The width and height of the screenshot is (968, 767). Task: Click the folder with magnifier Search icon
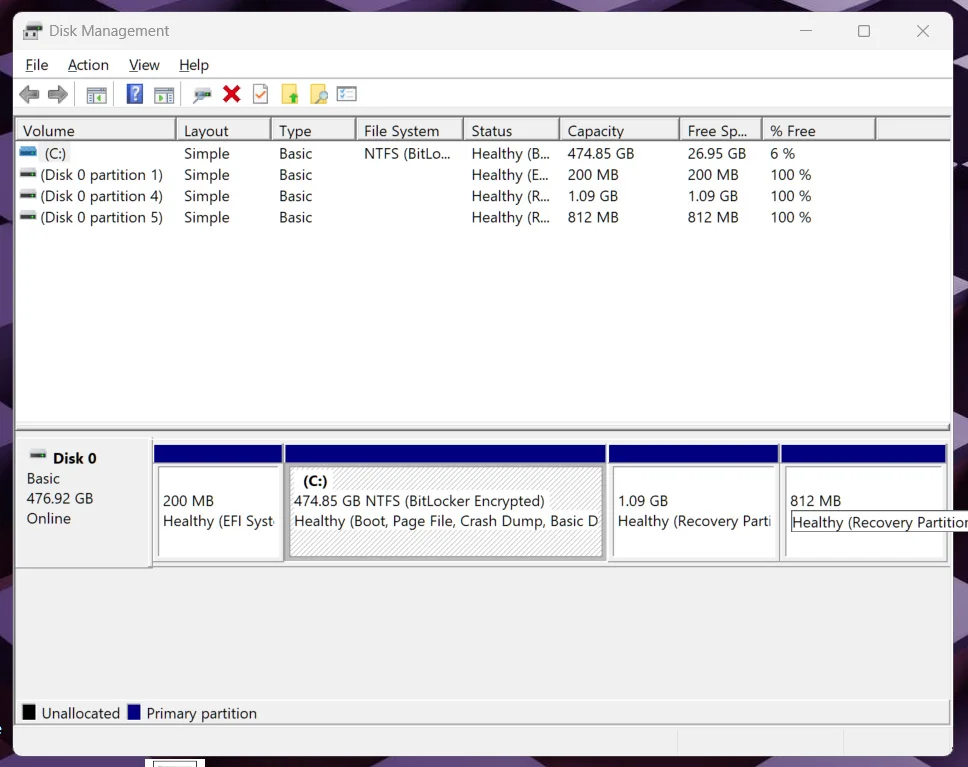click(319, 94)
